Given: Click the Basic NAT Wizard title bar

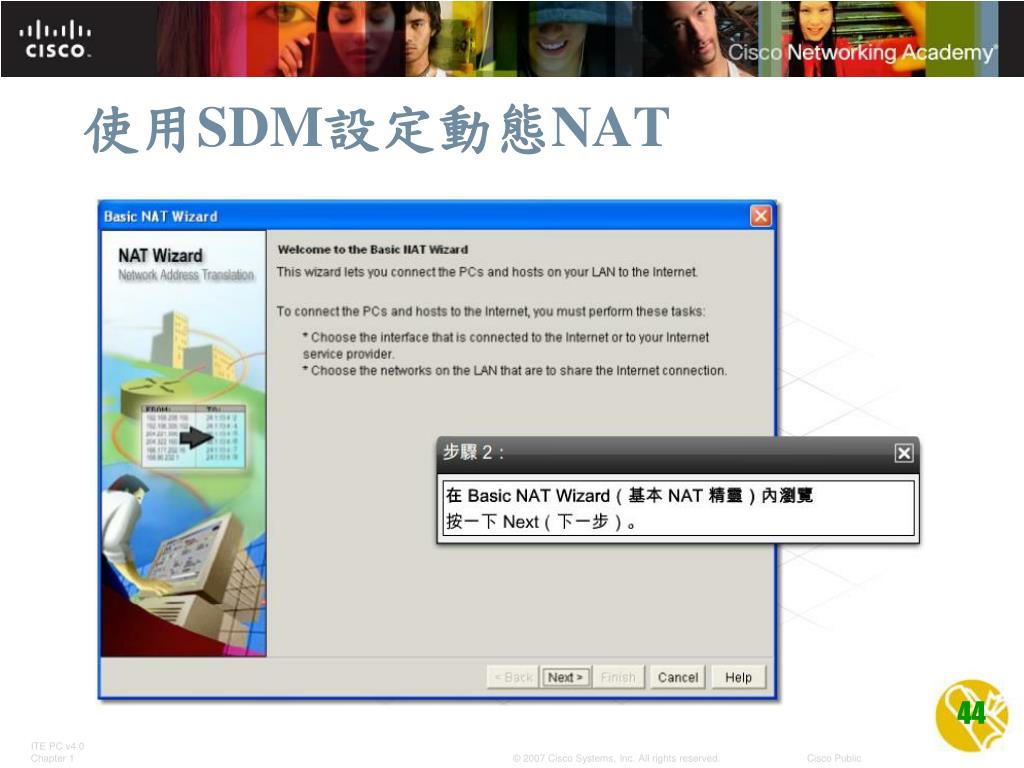Looking at the screenshot, I should click(x=437, y=216).
